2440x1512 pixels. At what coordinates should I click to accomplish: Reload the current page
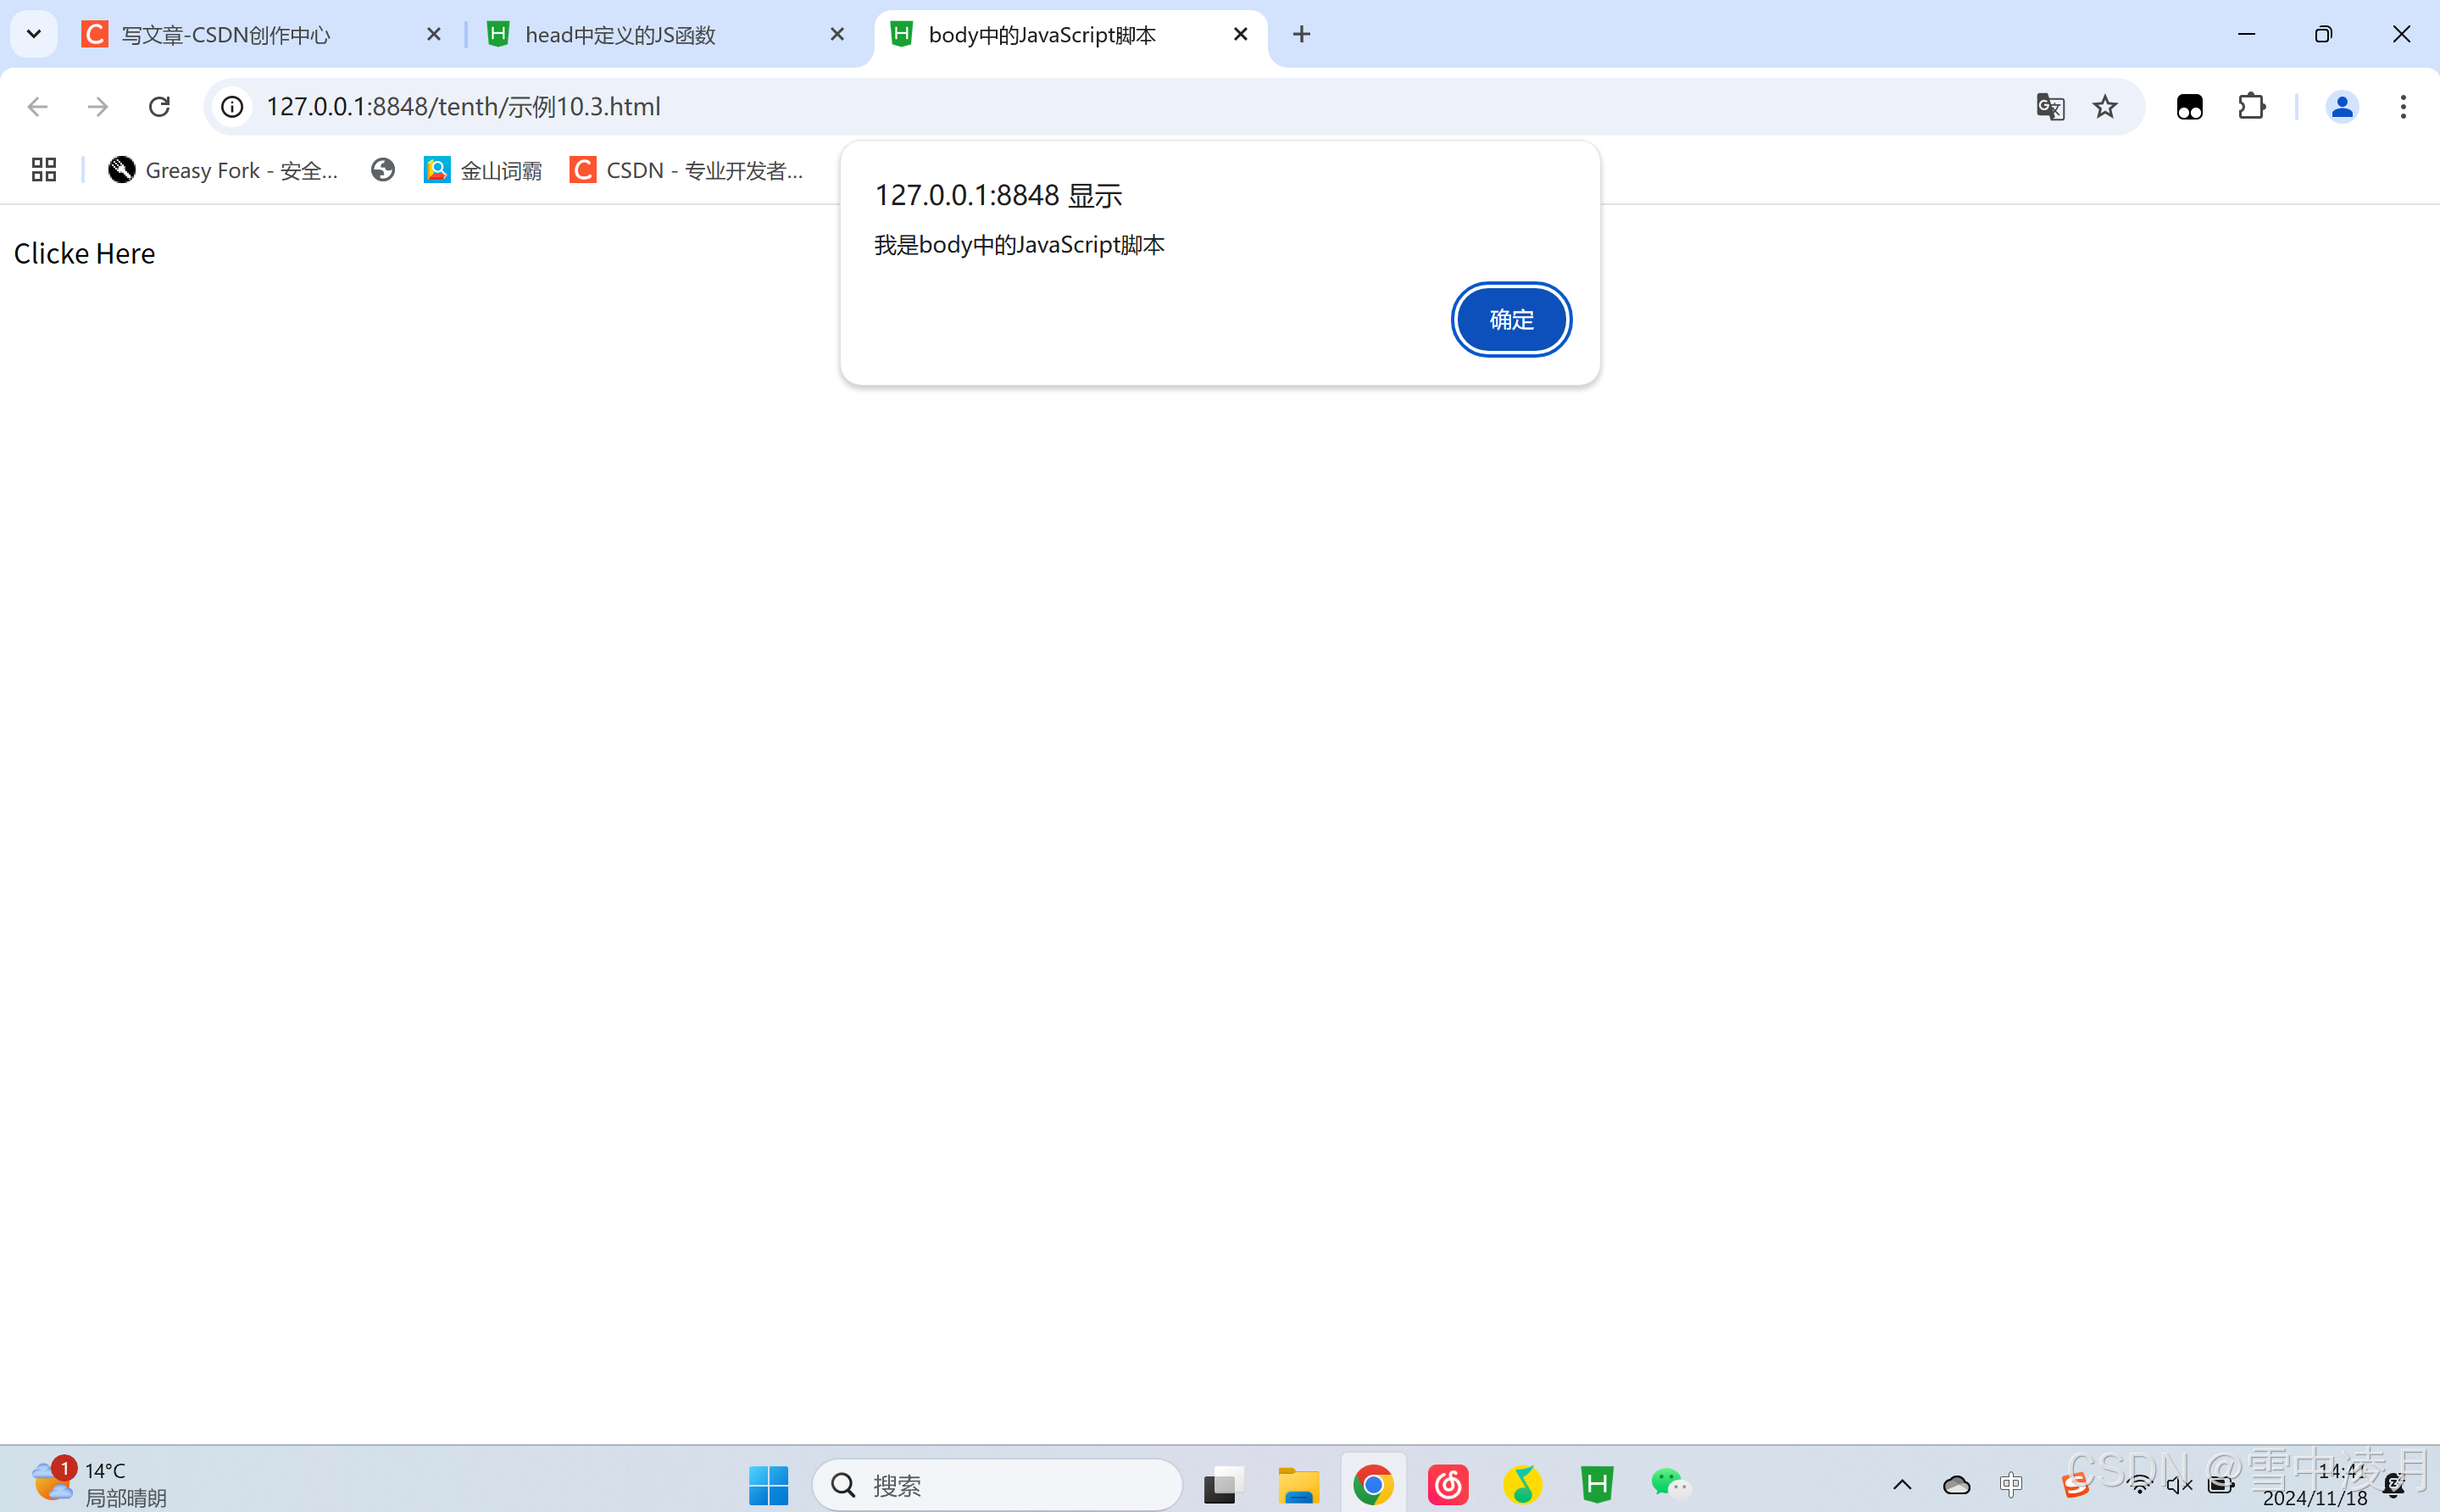coord(159,107)
